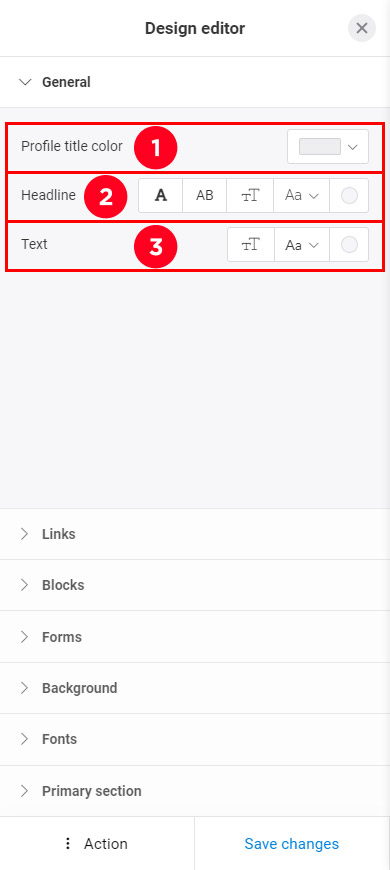
Task: Pick Headline color circle
Action: pyautogui.click(x=349, y=195)
